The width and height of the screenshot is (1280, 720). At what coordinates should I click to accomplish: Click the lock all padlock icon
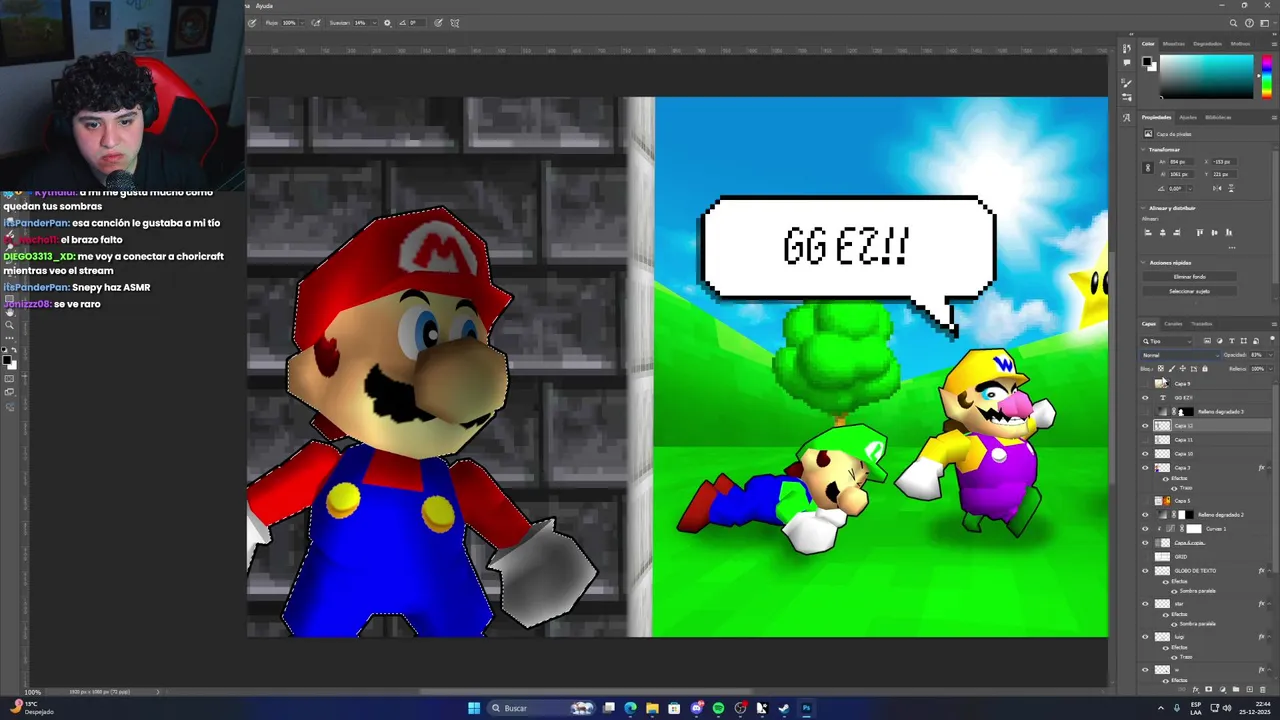1204,368
